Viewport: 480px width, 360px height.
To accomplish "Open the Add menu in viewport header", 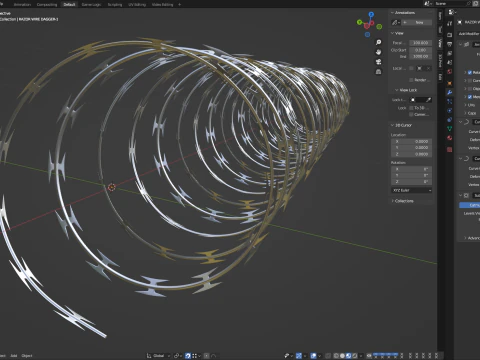I will (14, 356).
